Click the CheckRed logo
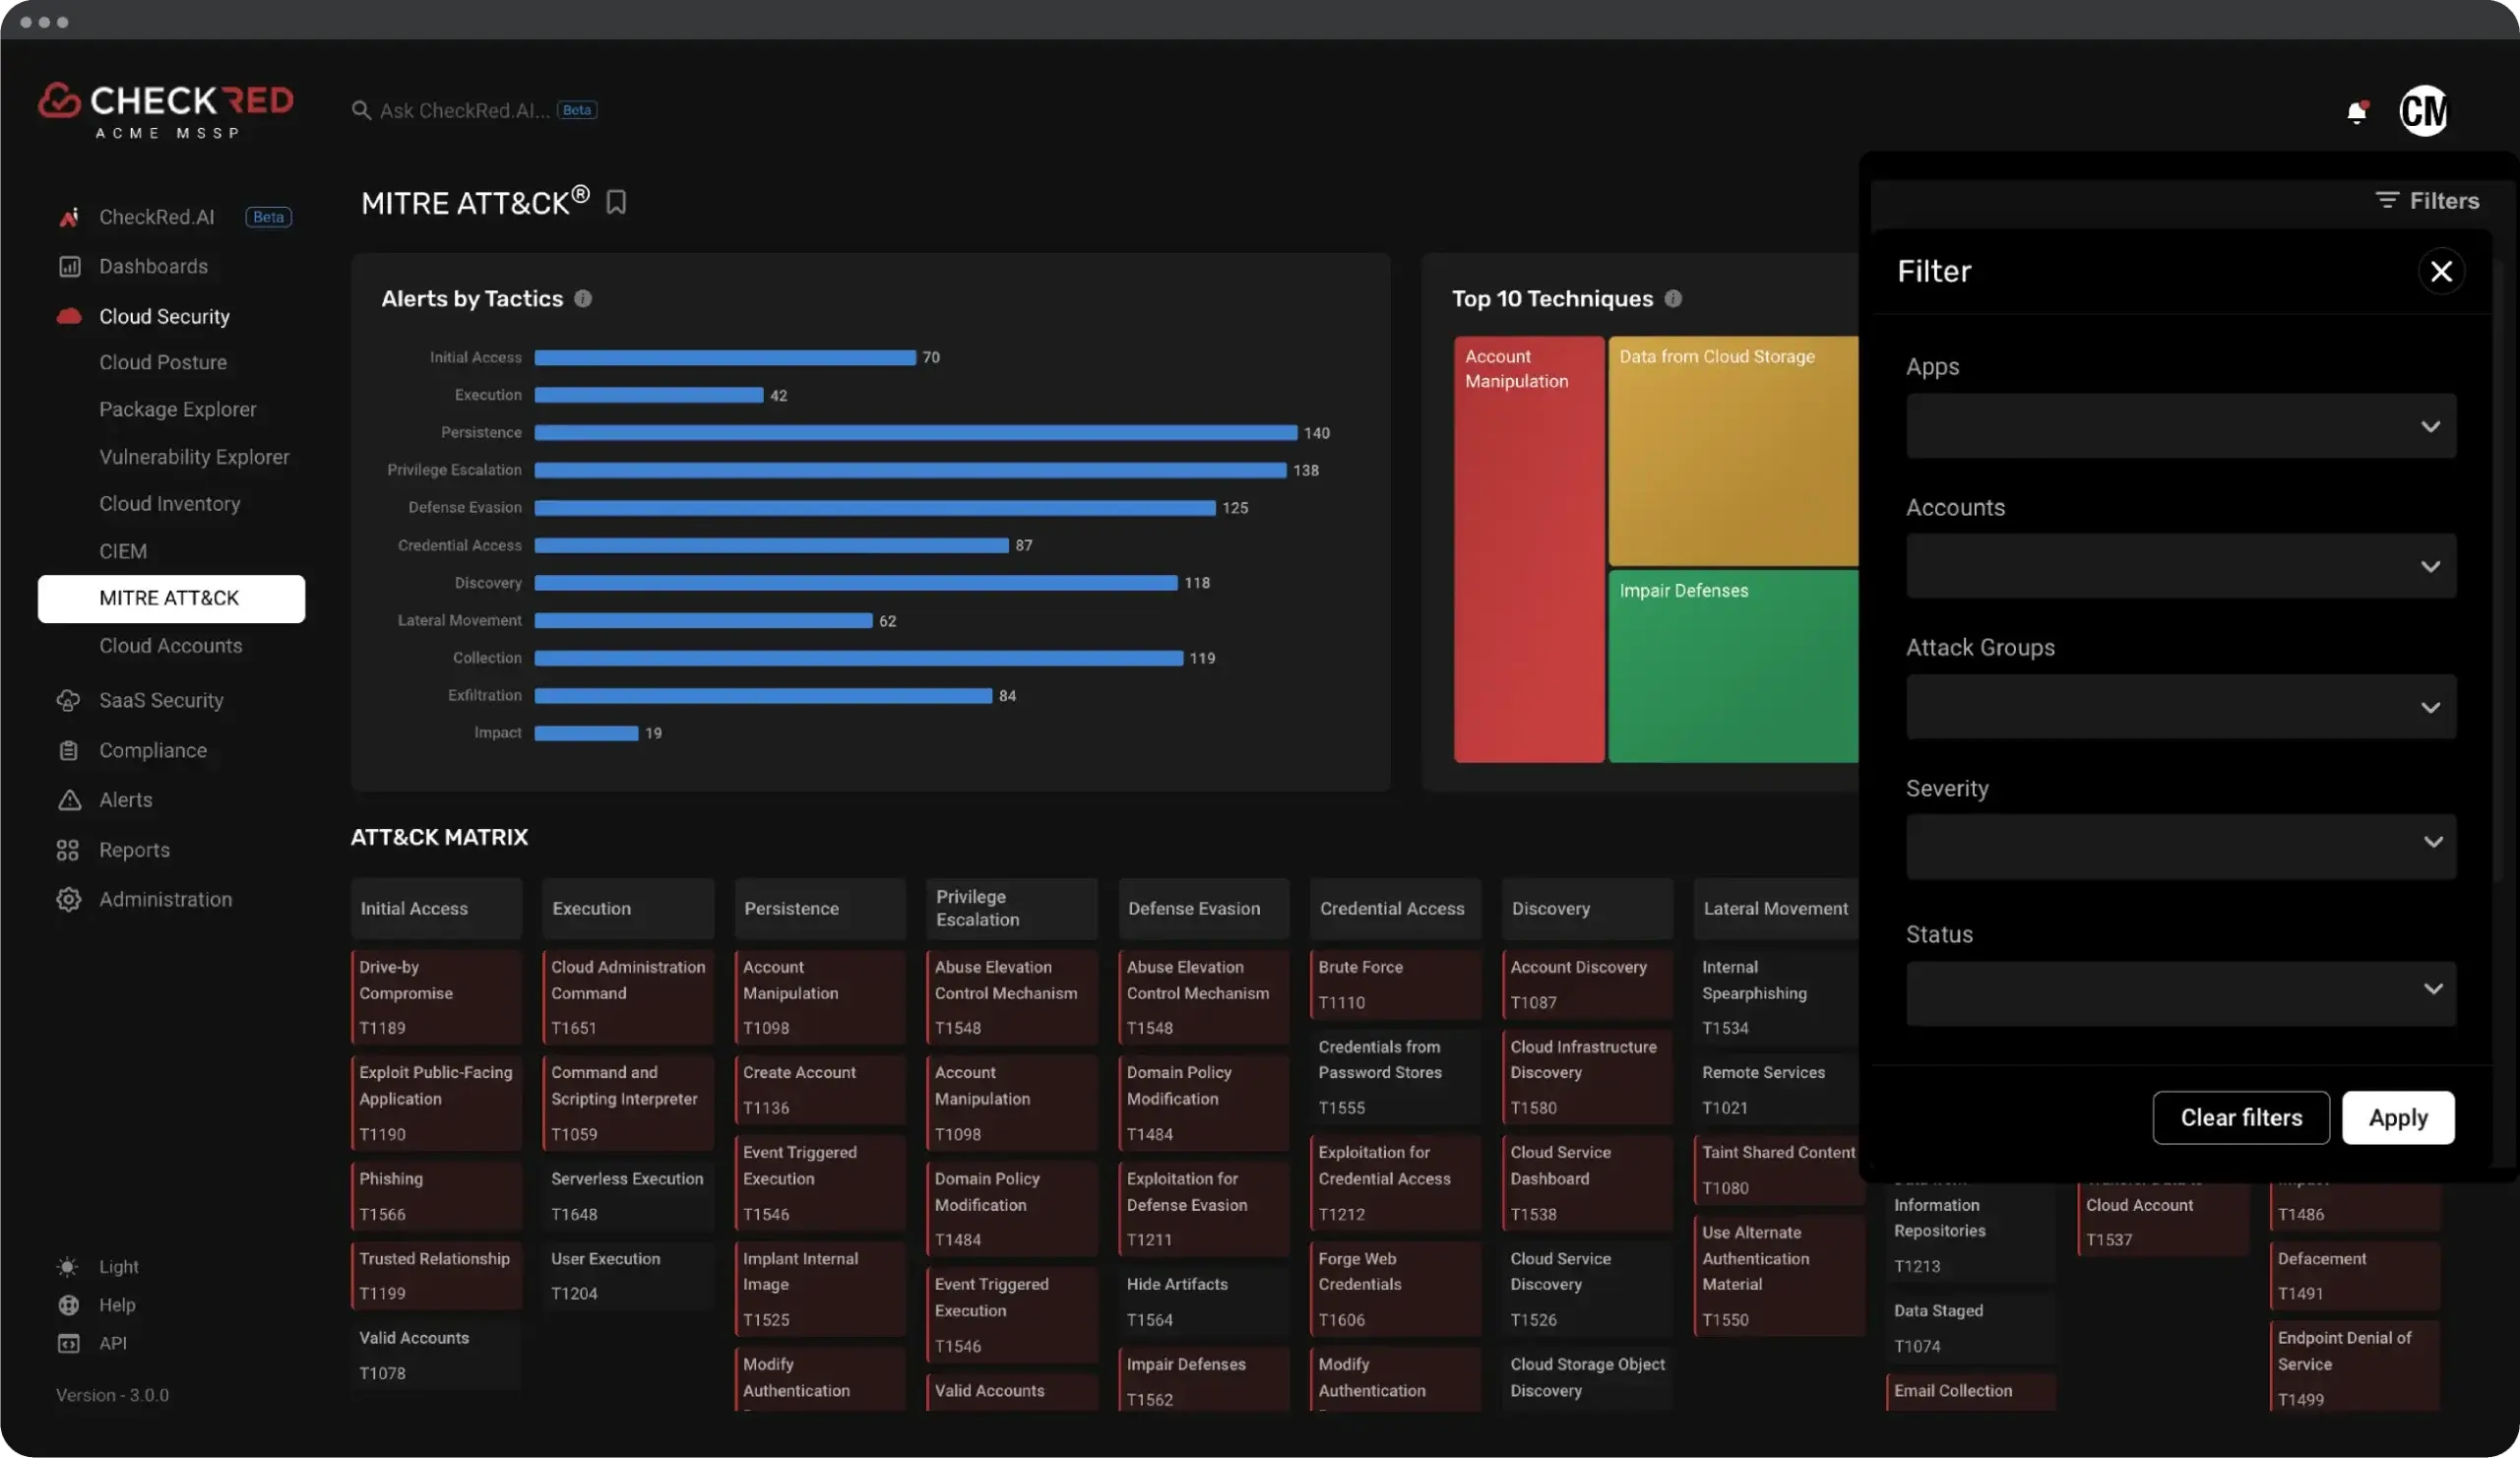The width and height of the screenshot is (2520, 1458). click(x=166, y=111)
